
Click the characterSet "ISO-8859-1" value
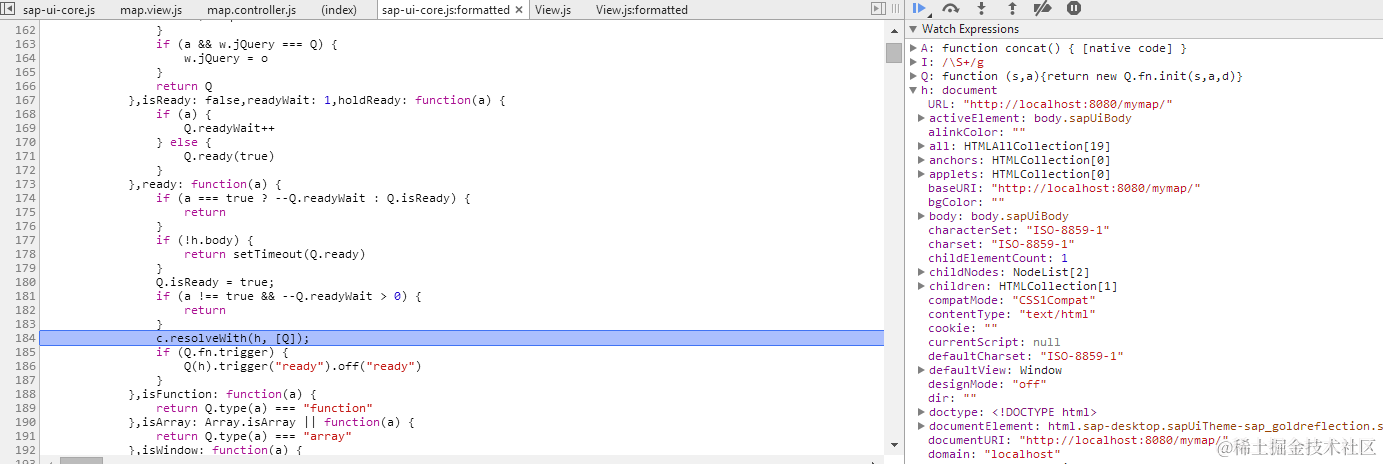[x=1068, y=230]
